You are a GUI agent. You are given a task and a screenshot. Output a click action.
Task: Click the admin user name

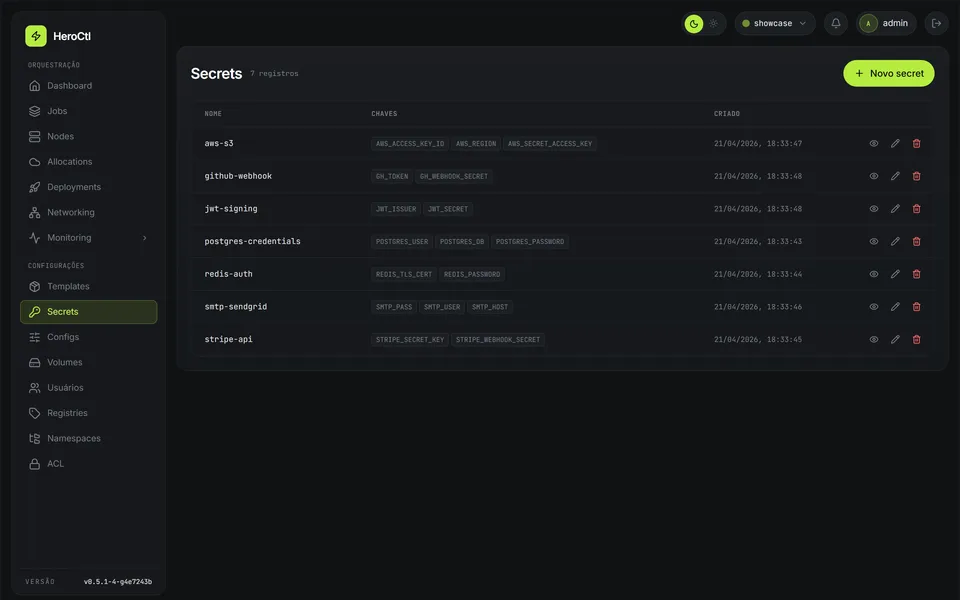pyautogui.click(x=895, y=23)
